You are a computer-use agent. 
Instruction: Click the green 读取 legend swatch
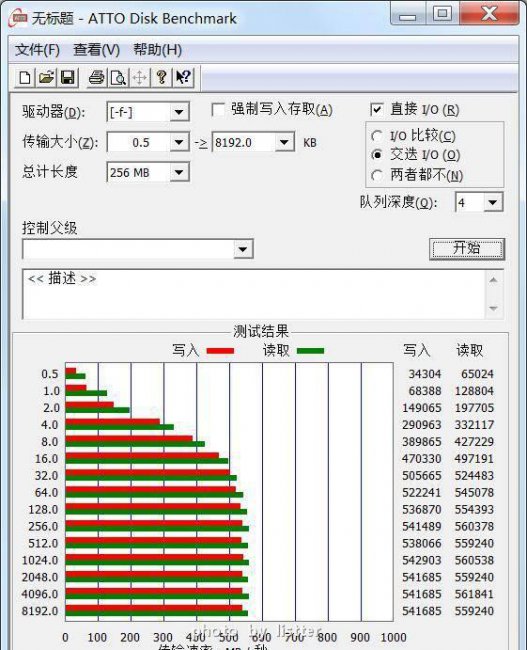(310, 351)
